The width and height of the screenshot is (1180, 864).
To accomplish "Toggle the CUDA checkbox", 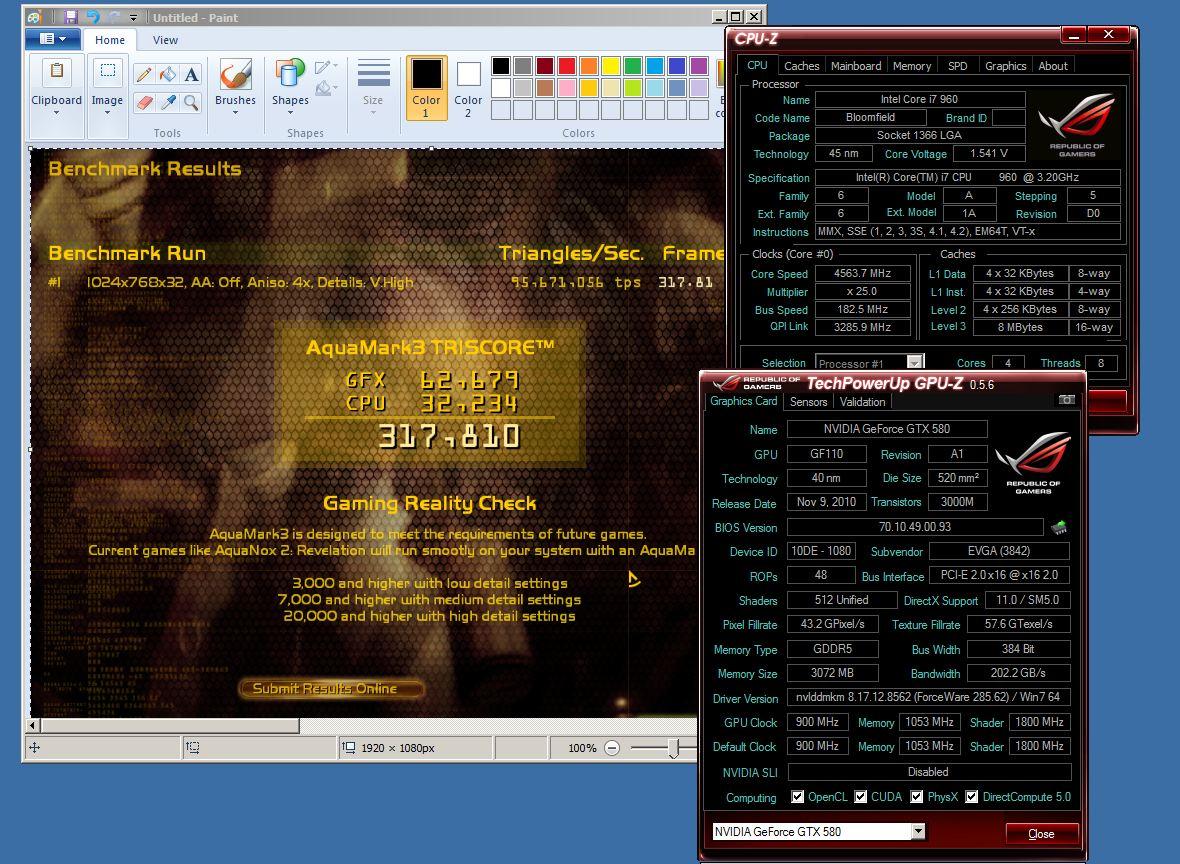I will click(861, 796).
